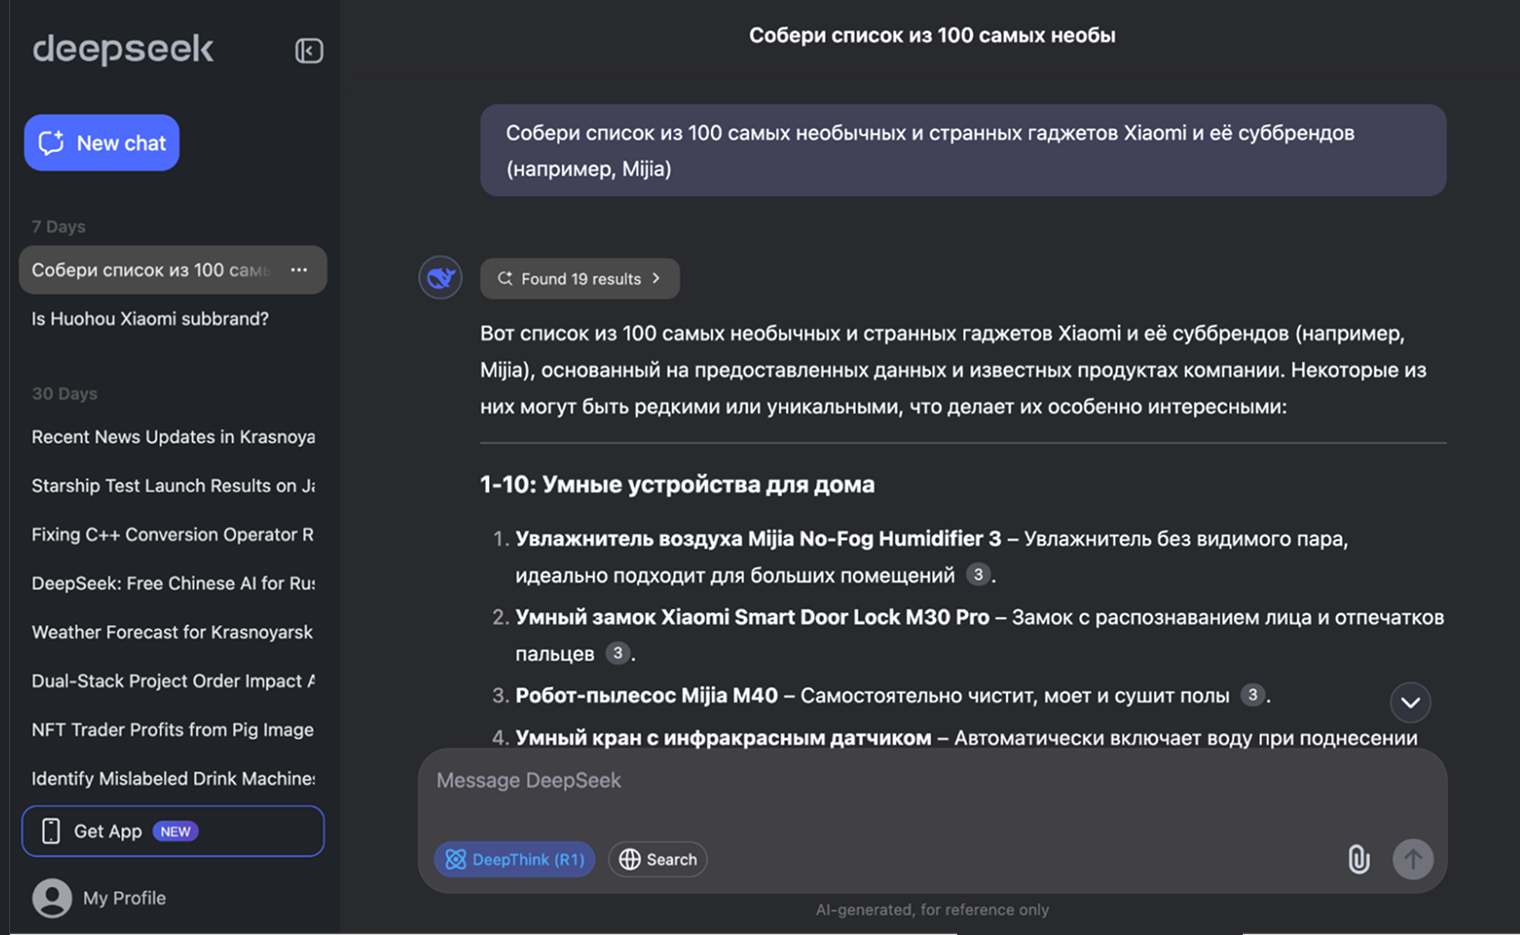Open 'Dual-Stack Project Order Impact' chat
1520x935 pixels.
[173, 681]
